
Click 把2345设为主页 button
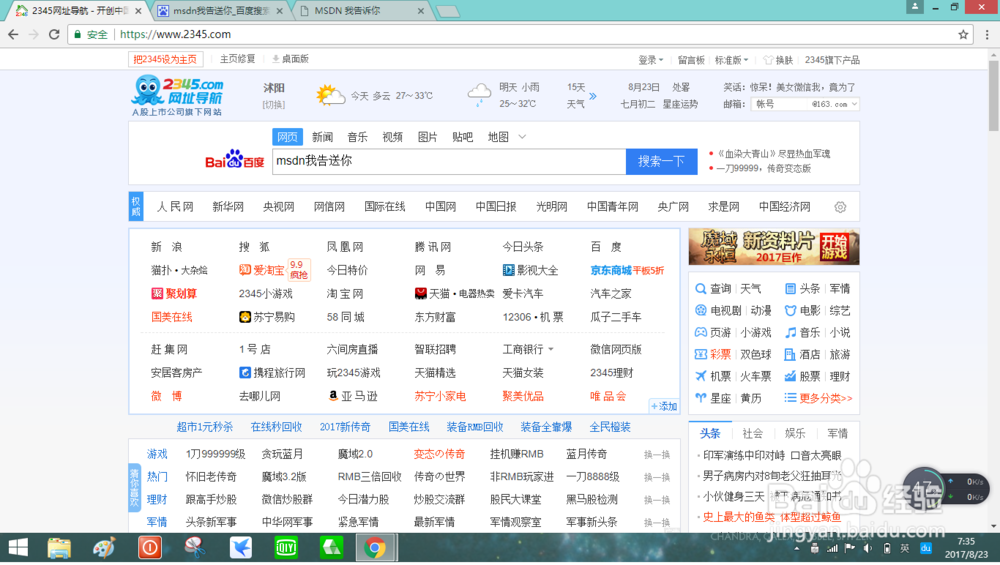165,59
